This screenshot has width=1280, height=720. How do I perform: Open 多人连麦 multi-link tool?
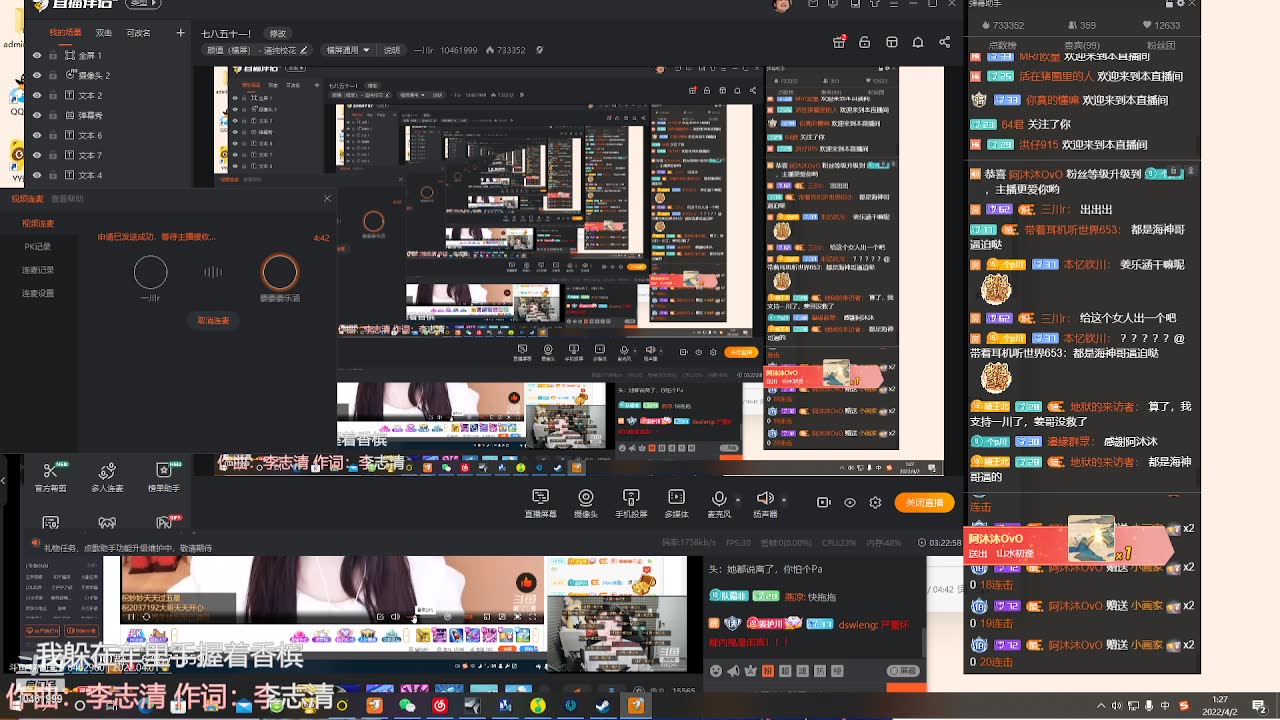coord(107,475)
